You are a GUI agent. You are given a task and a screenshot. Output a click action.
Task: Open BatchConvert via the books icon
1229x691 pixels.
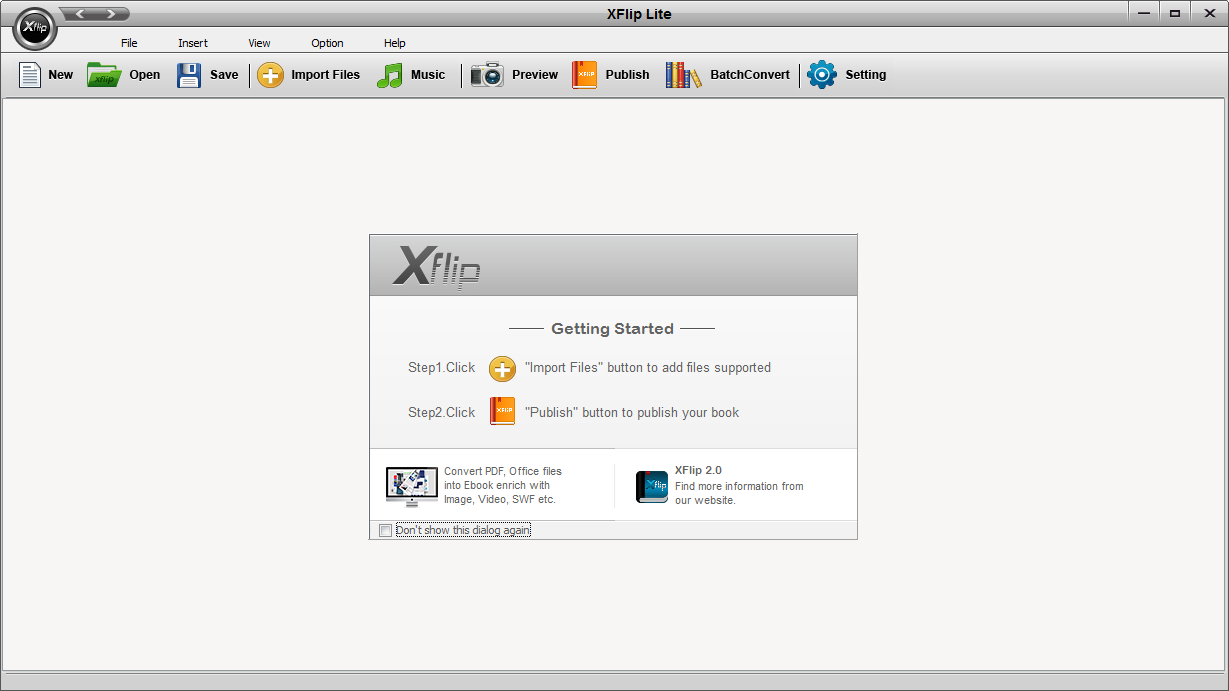[683, 75]
